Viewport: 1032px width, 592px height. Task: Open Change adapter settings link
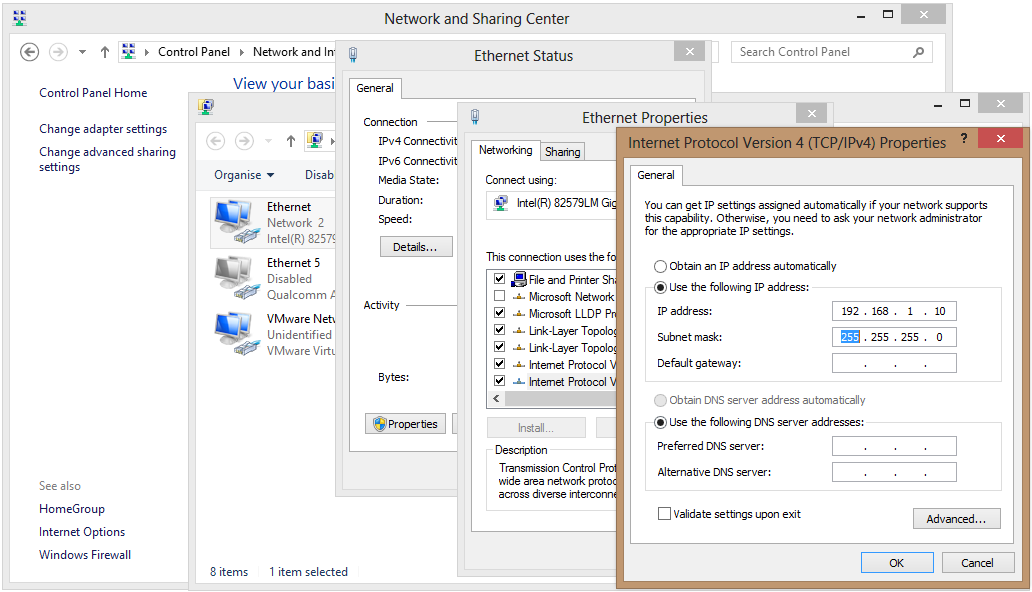(103, 129)
